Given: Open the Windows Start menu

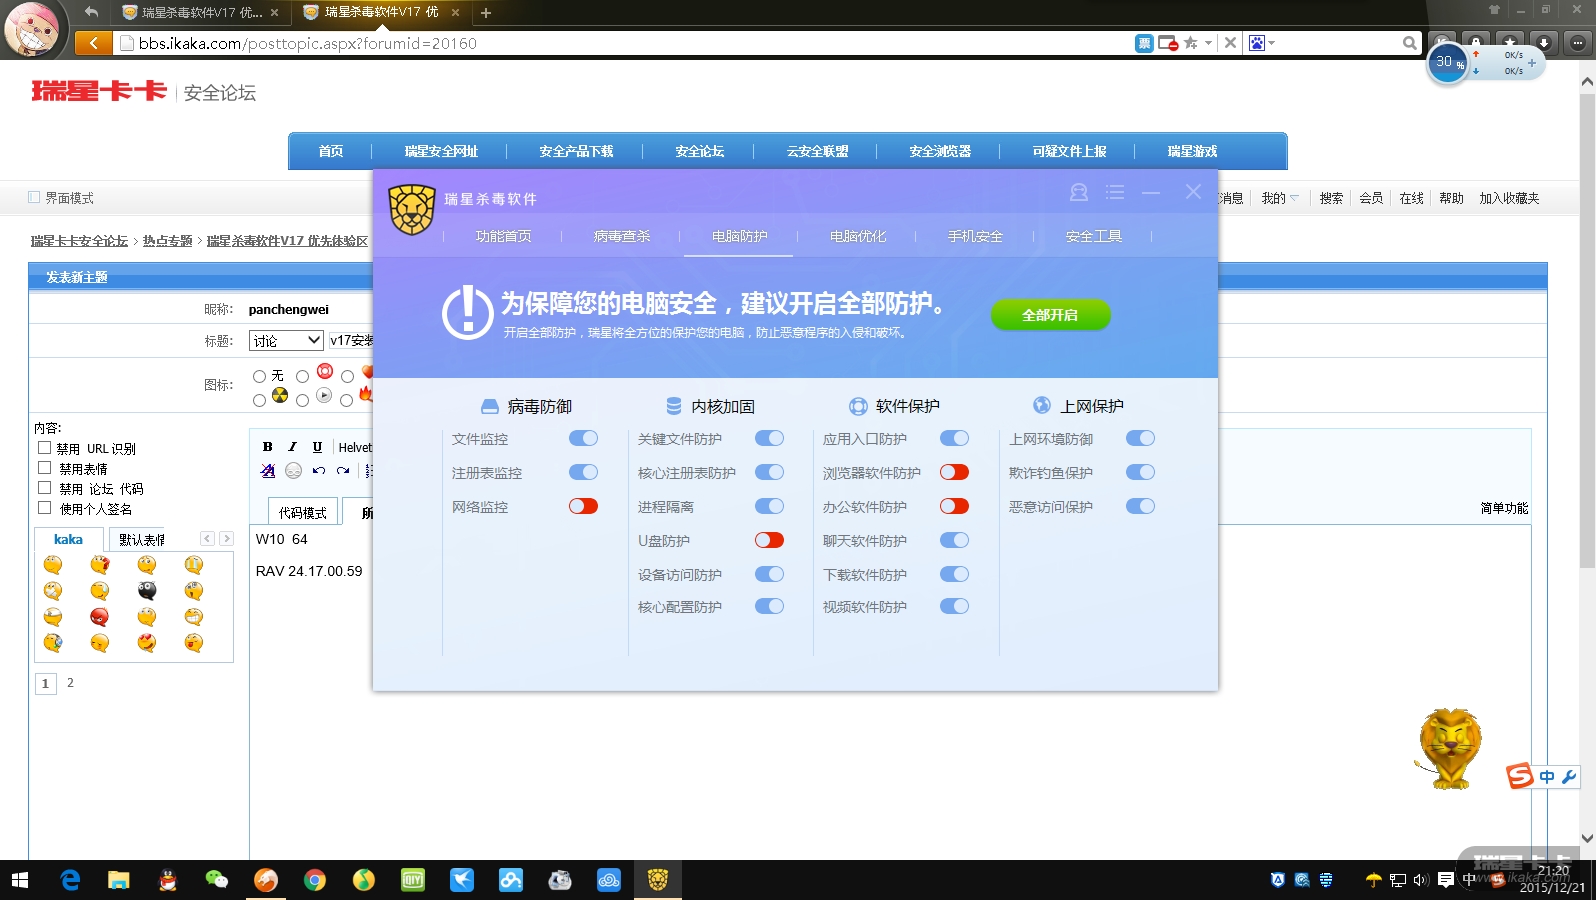Looking at the screenshot, I should (x=20, y=880).
